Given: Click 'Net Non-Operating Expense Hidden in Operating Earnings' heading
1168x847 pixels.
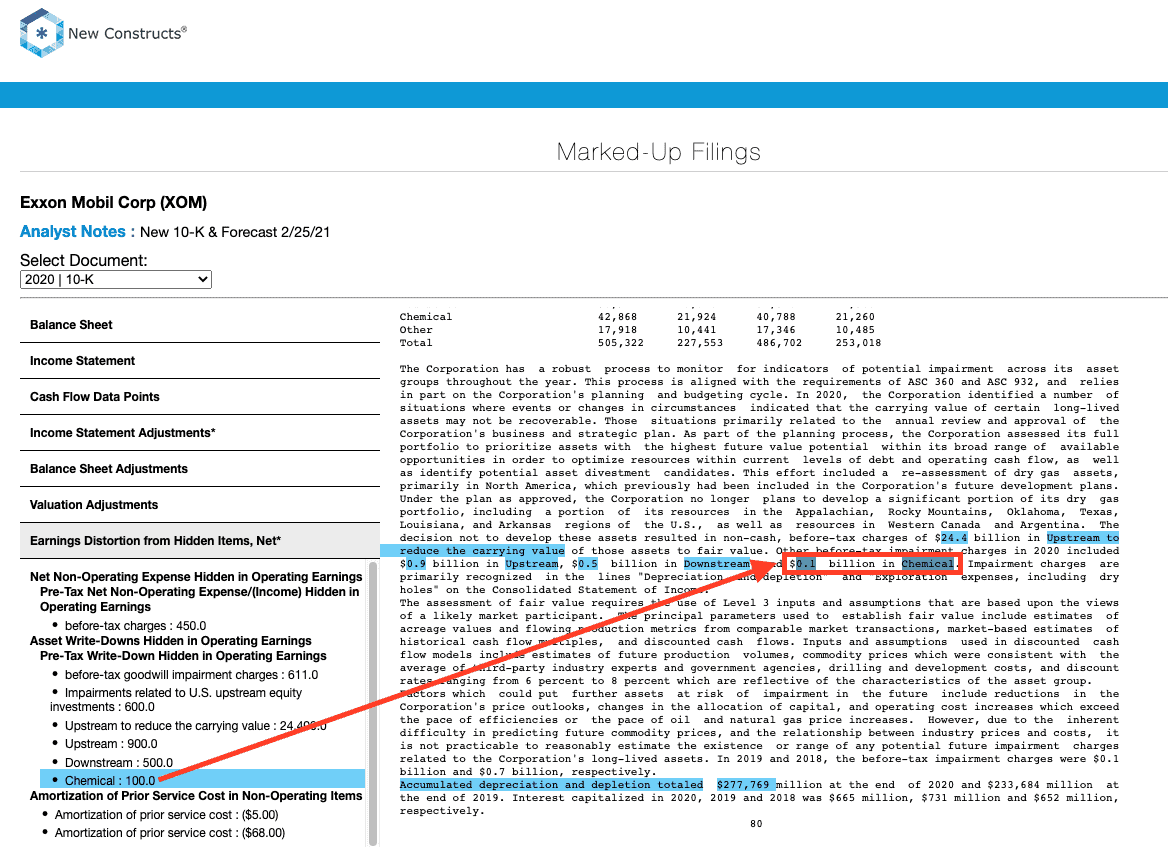Looking at the screenshot, I should point(196,577).
